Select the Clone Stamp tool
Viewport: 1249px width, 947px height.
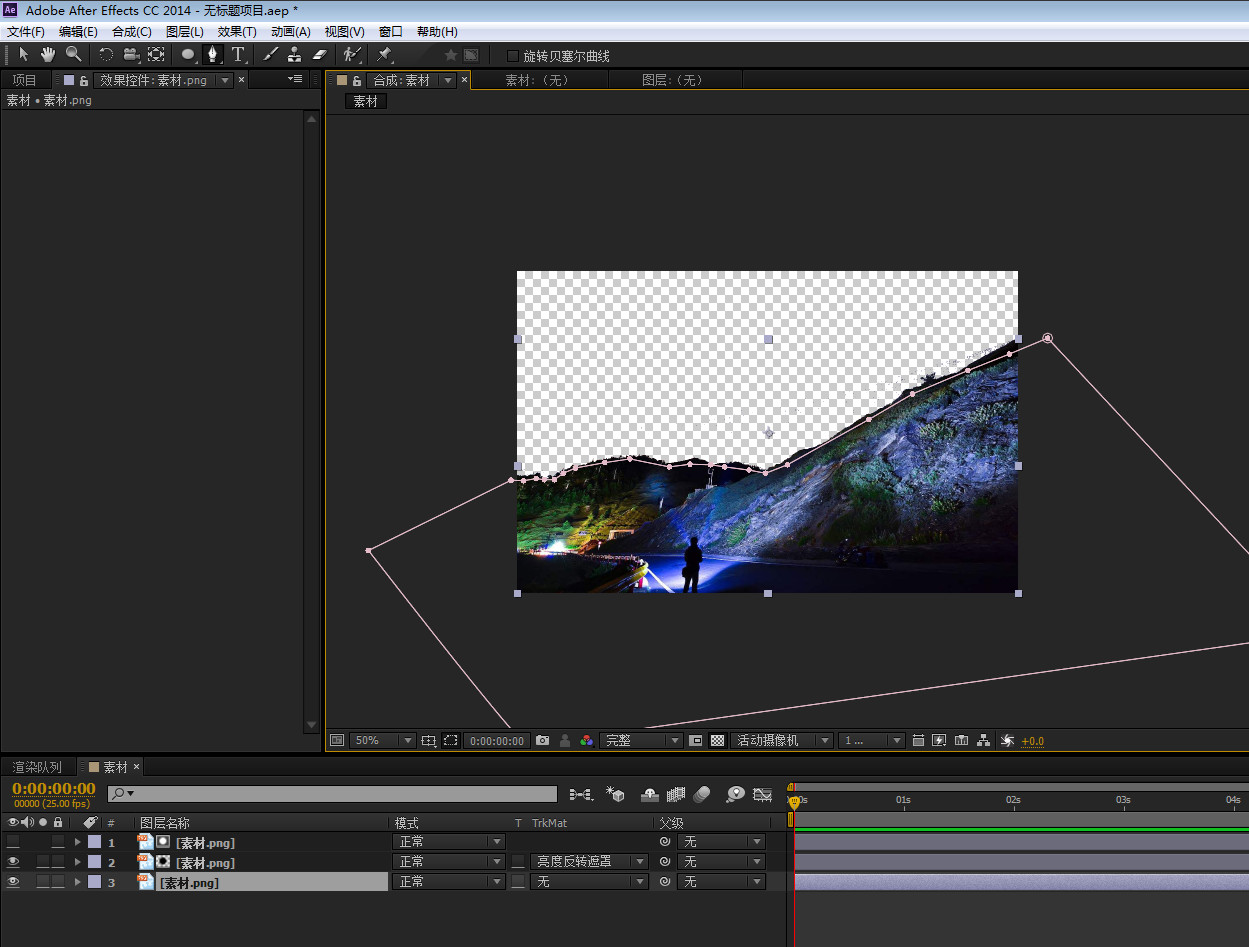point(295,55)
